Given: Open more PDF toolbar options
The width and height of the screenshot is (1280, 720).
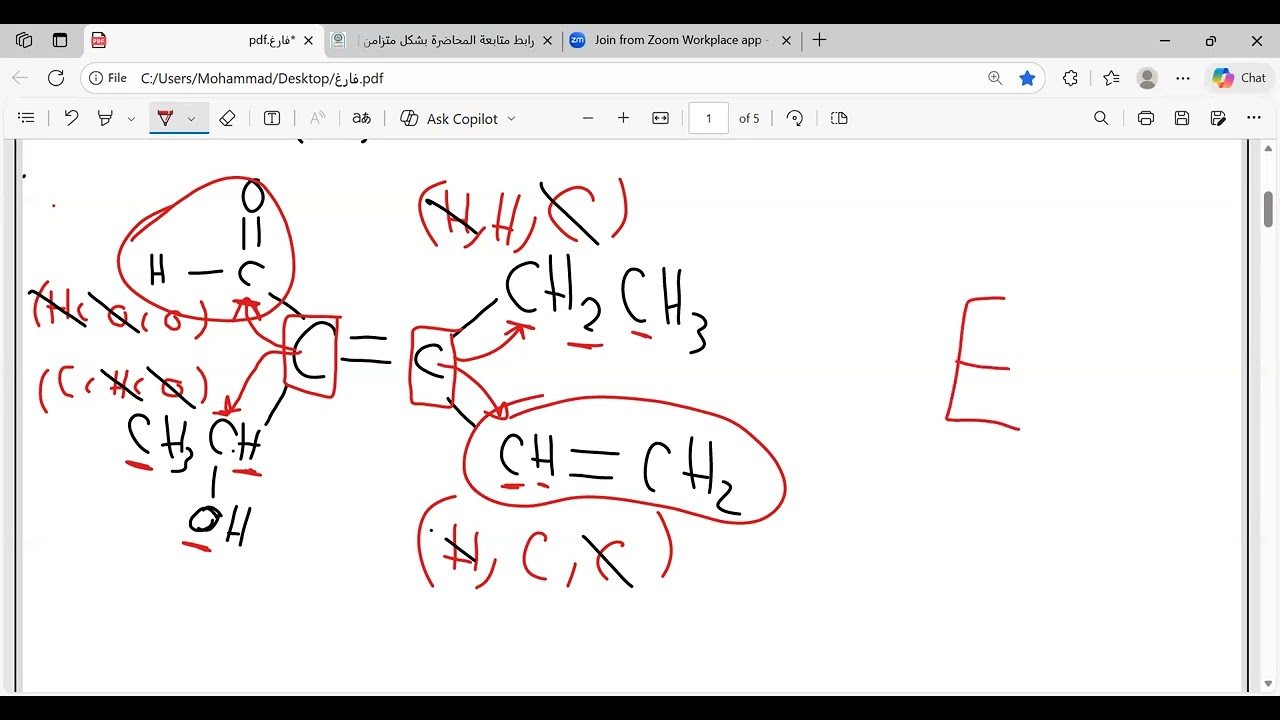Looking at the screenshot, I should click(x=1254, y=118).
